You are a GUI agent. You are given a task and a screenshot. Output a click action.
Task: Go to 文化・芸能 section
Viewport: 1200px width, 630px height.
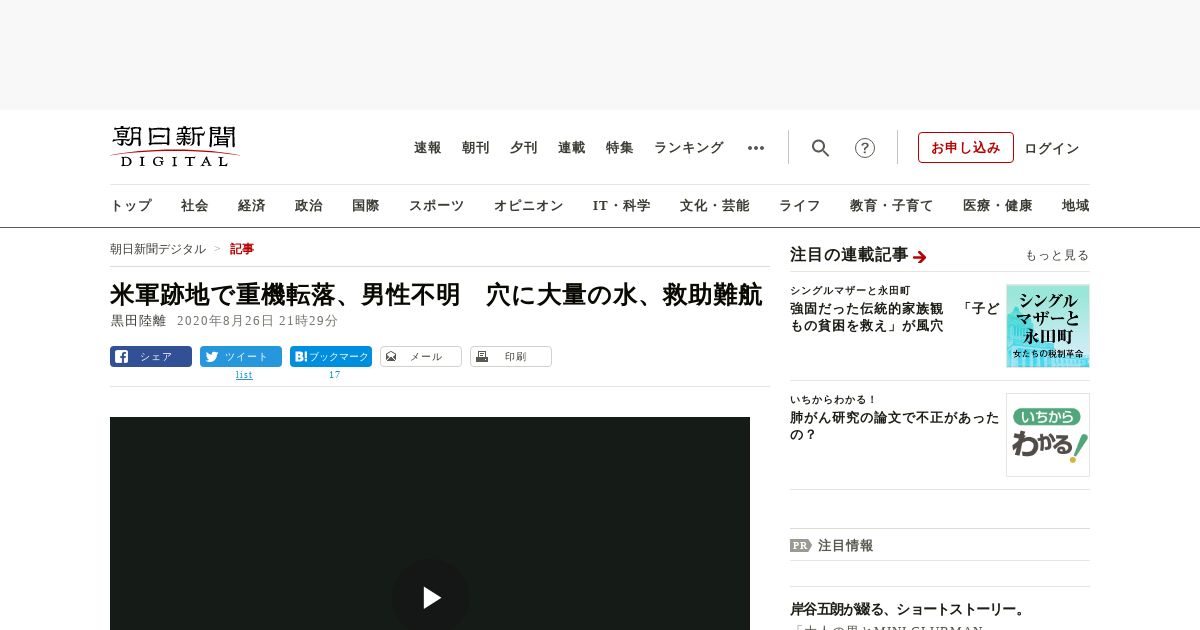(715, 205)
